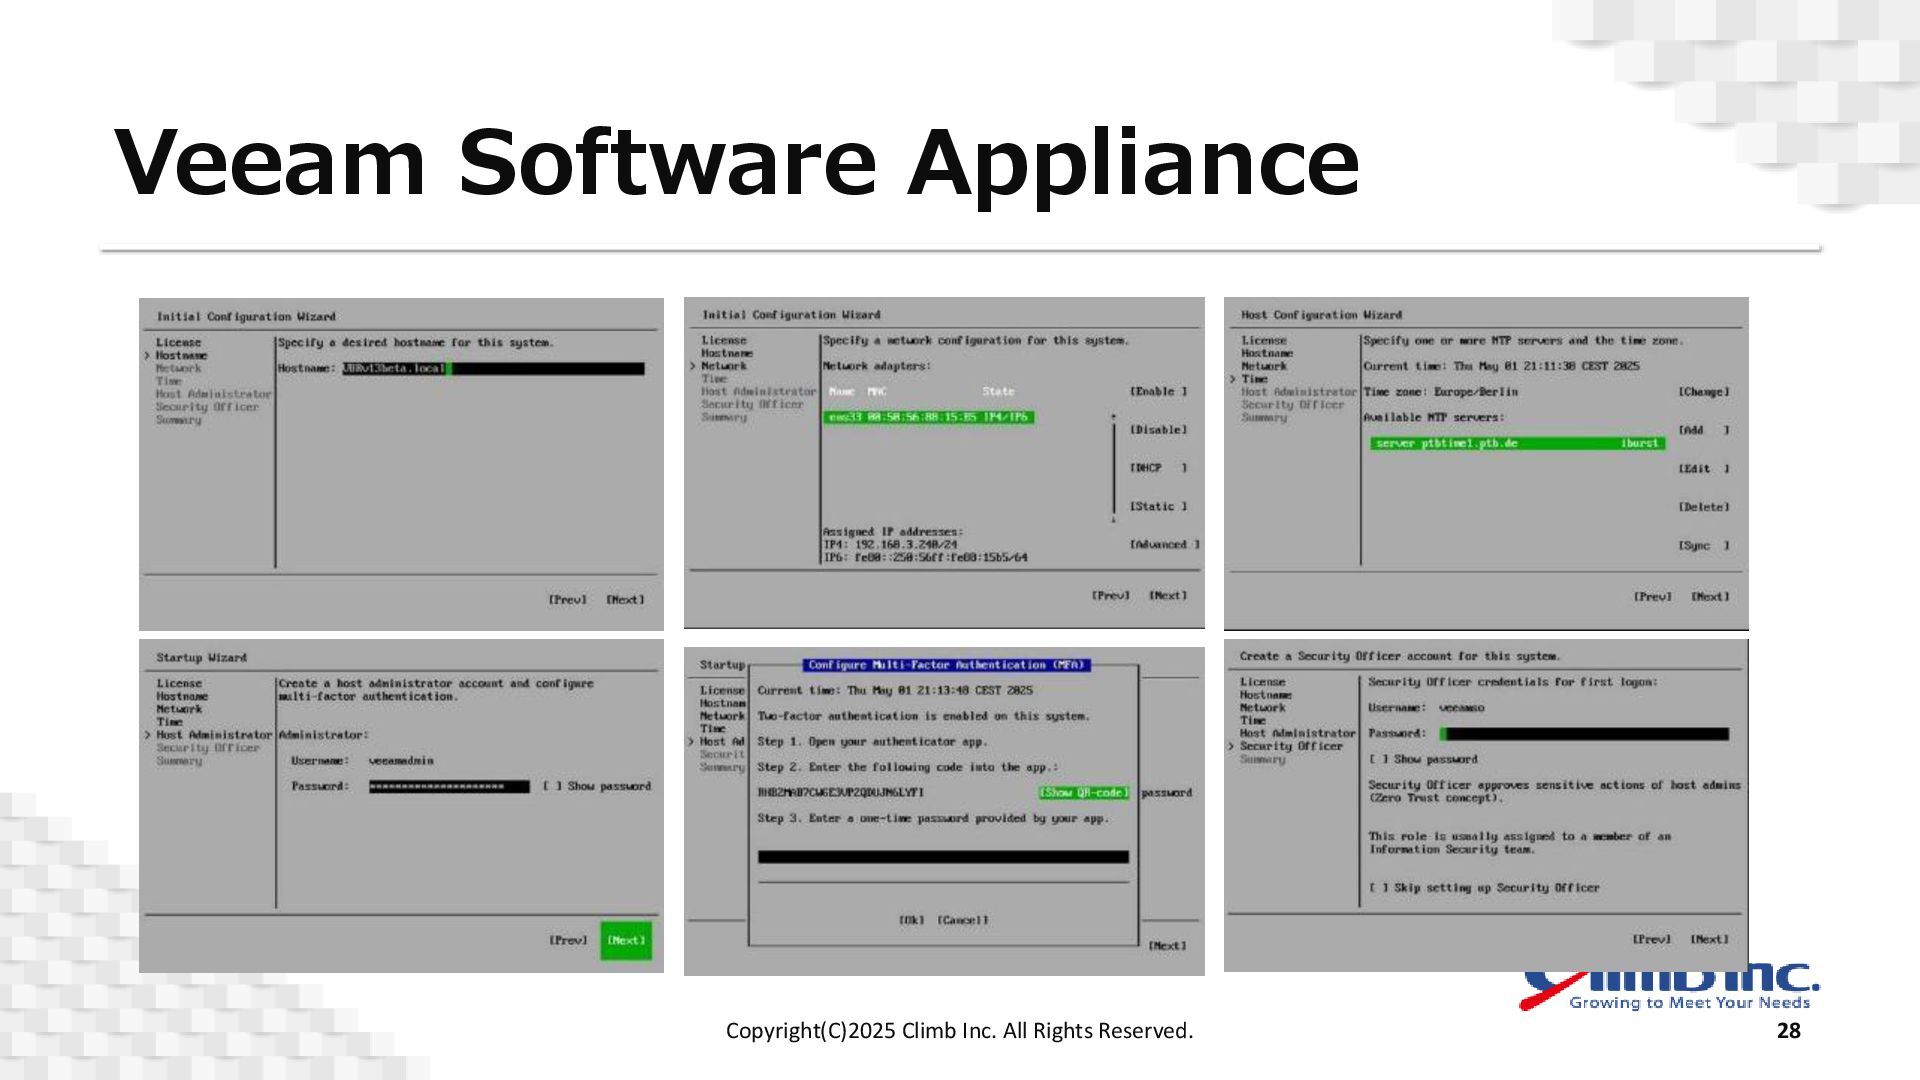Cancel the Multi-Factor Authentication dialog
1920x1080 pixels.
[962, 920]
